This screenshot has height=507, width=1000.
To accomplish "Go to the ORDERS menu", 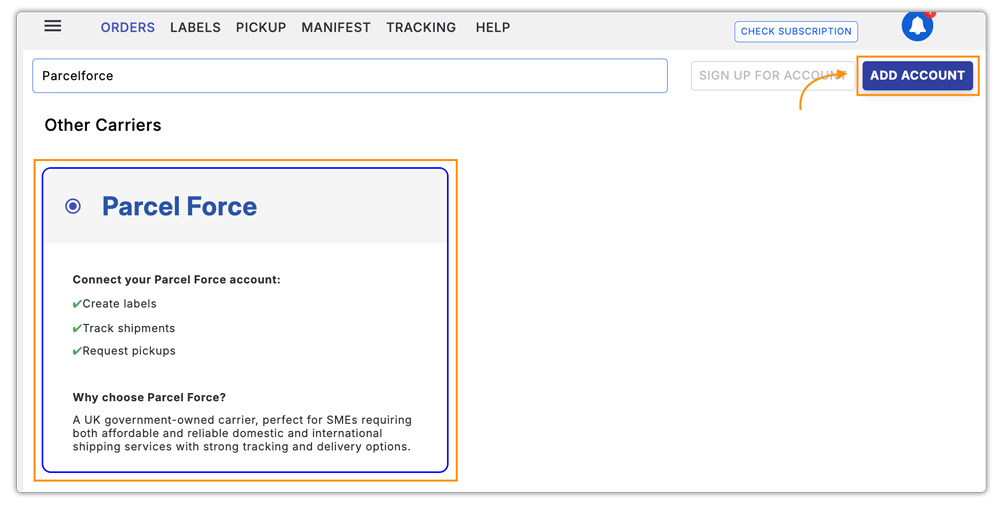I will click(127, 28).
